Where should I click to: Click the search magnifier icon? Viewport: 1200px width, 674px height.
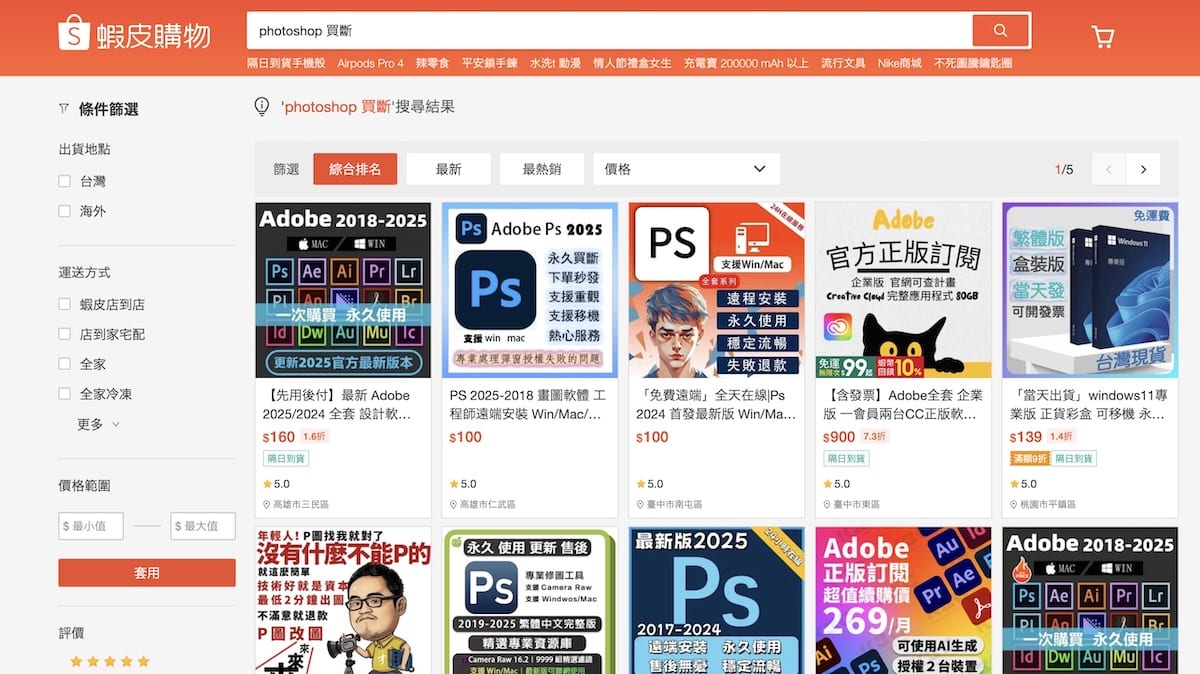[x=1001, y=31]
